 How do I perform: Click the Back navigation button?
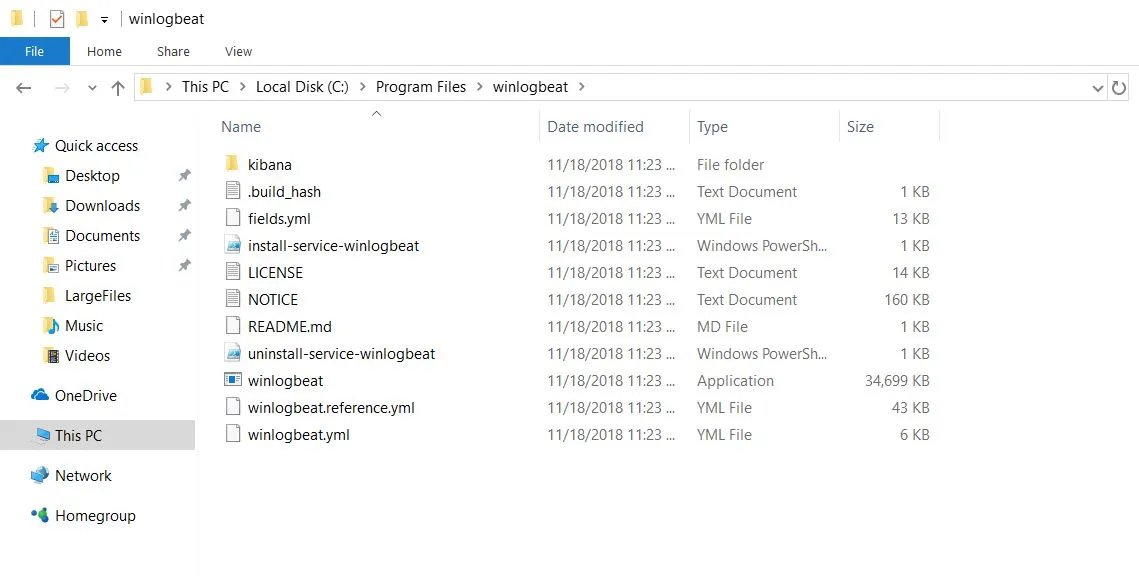tap(23, 88)
